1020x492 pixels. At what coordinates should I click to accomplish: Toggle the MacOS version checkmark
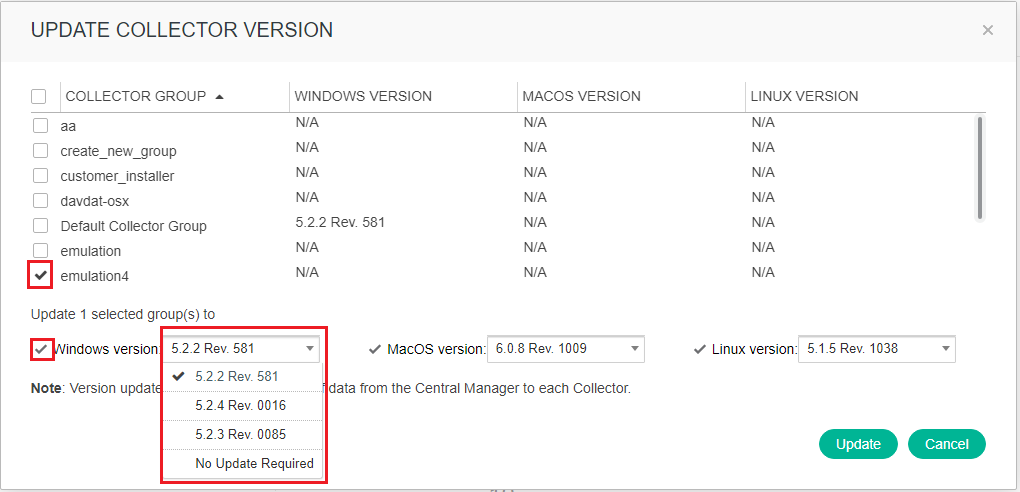[375, 349]
